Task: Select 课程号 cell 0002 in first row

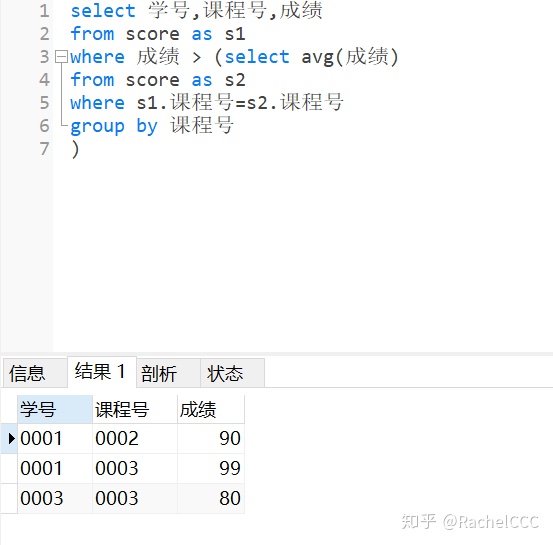Action: click(x=135, y=438)
